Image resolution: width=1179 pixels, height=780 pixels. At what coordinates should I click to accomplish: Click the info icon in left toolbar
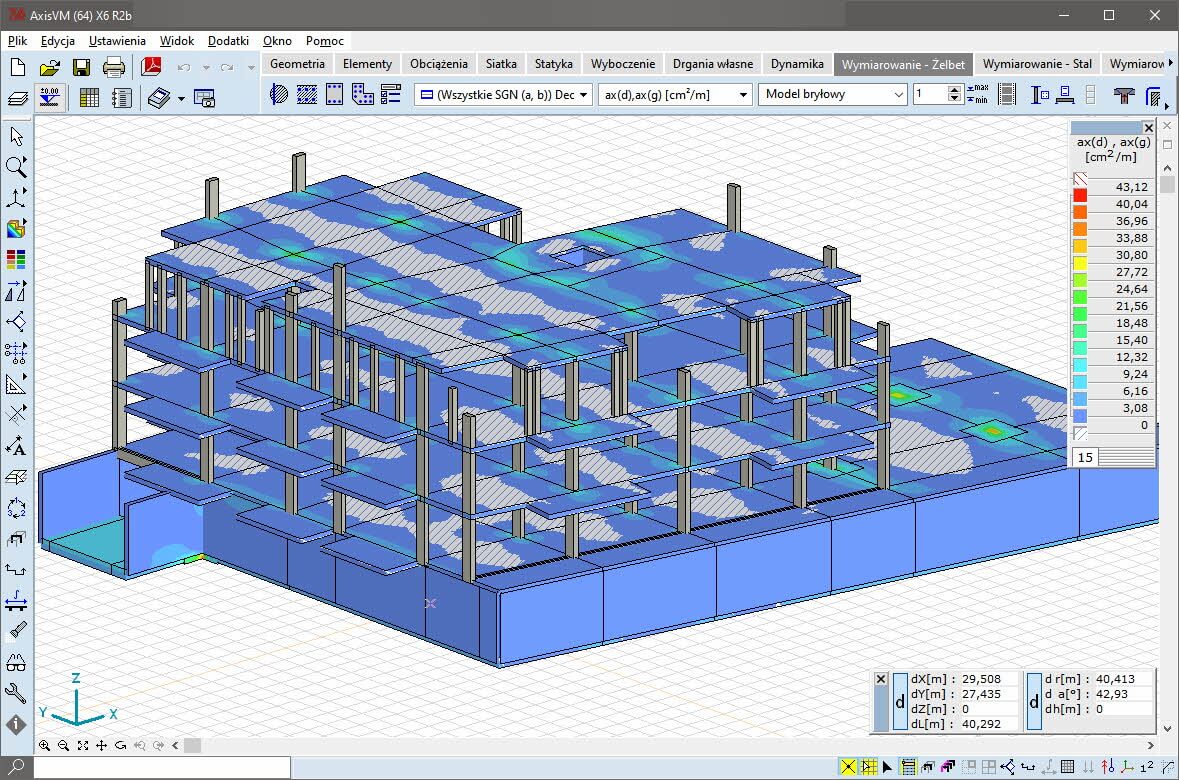click(16, 725)
